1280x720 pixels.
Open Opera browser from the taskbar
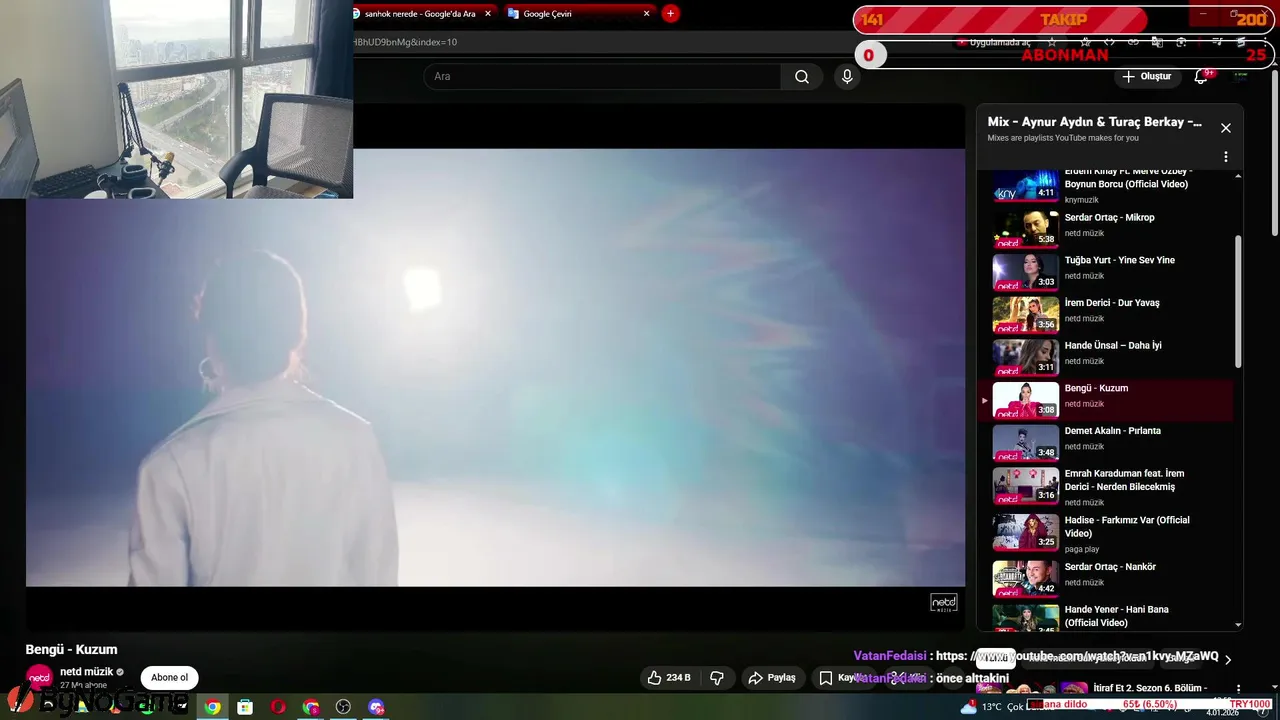coord(278,707)
